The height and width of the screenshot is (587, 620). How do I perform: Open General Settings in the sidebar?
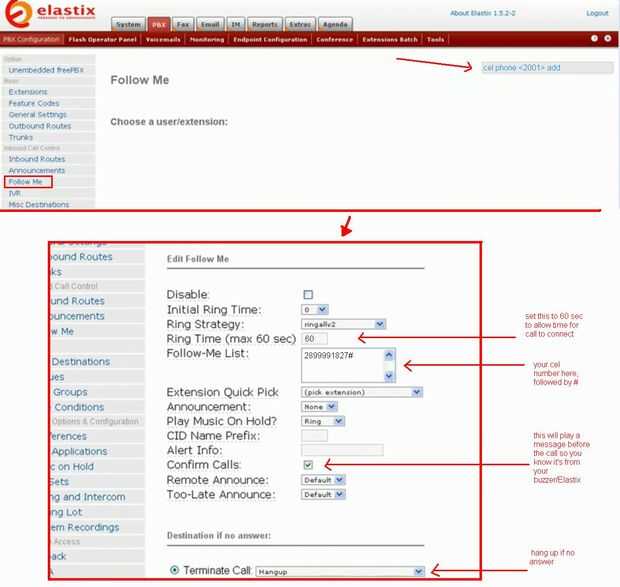tap(38, 115)
